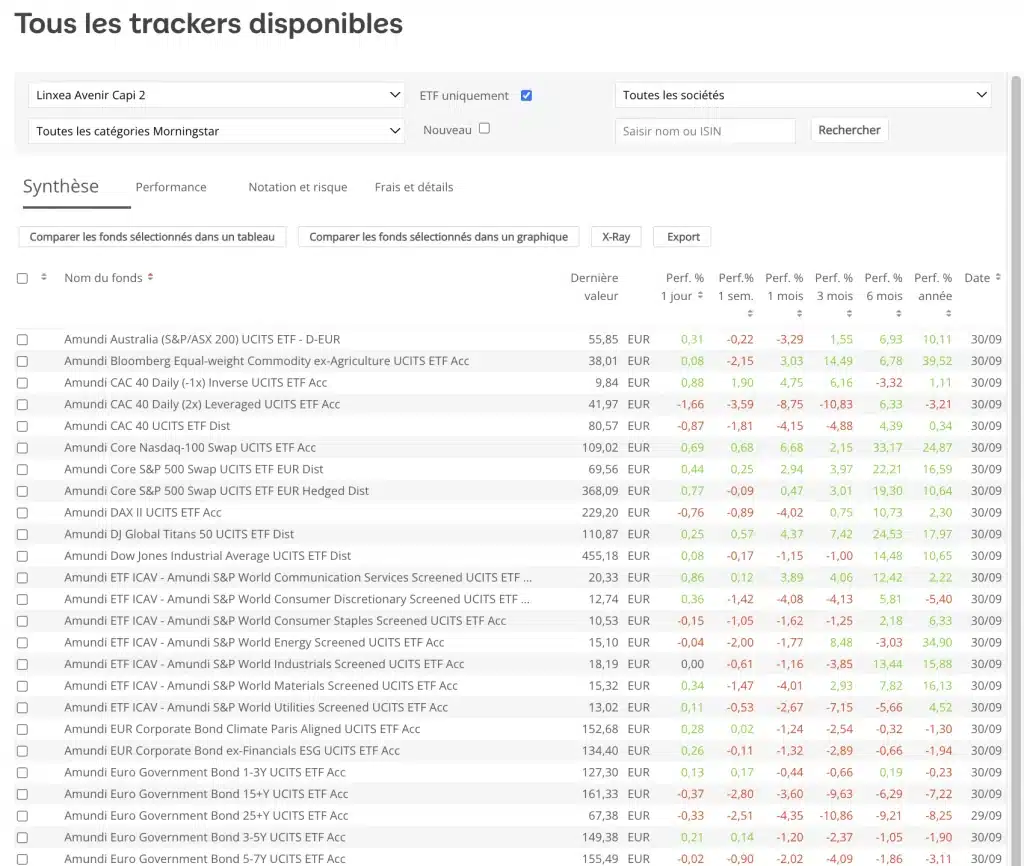Sort by Perf. % 1 jour arrows
Image resolution: width=1024 pixels, height=866 pixels.
(700, 295)
